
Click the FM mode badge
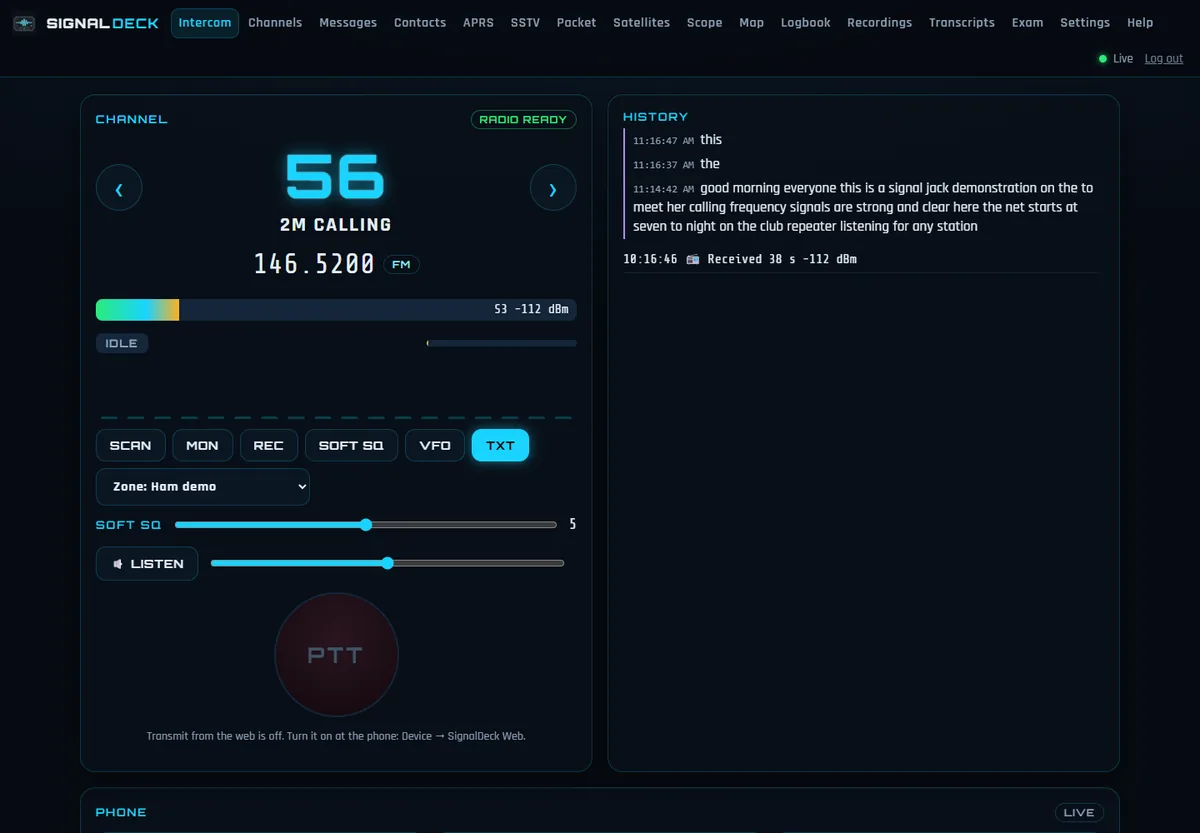pyautogui.click(x=401, y=265)
